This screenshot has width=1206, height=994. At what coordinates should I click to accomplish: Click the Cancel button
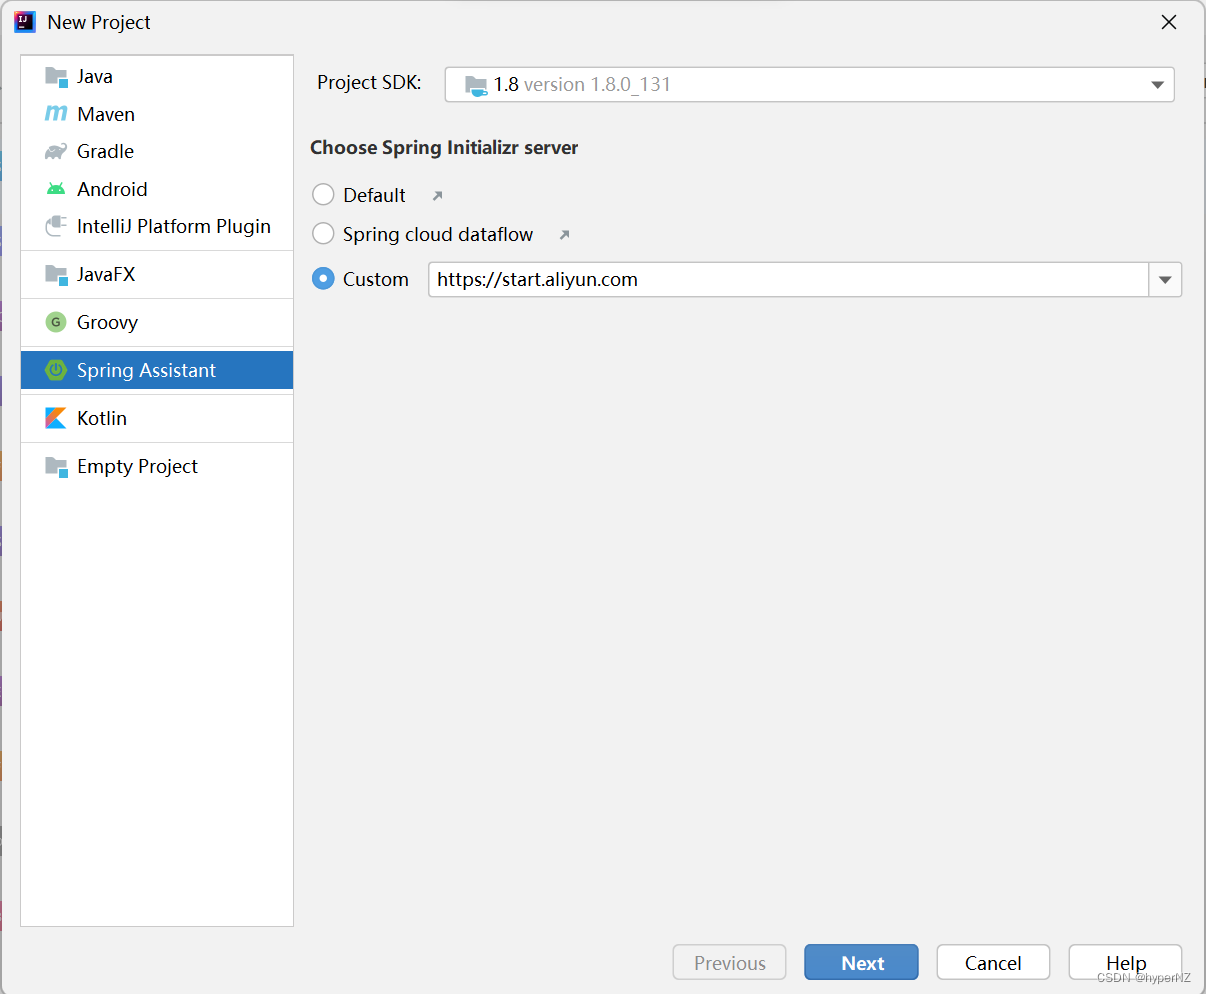point(993,962)
